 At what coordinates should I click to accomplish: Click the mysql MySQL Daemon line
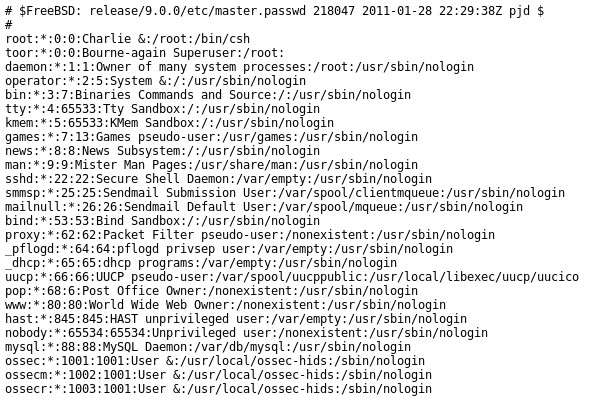pyautogui.click(x=208, y=347)
